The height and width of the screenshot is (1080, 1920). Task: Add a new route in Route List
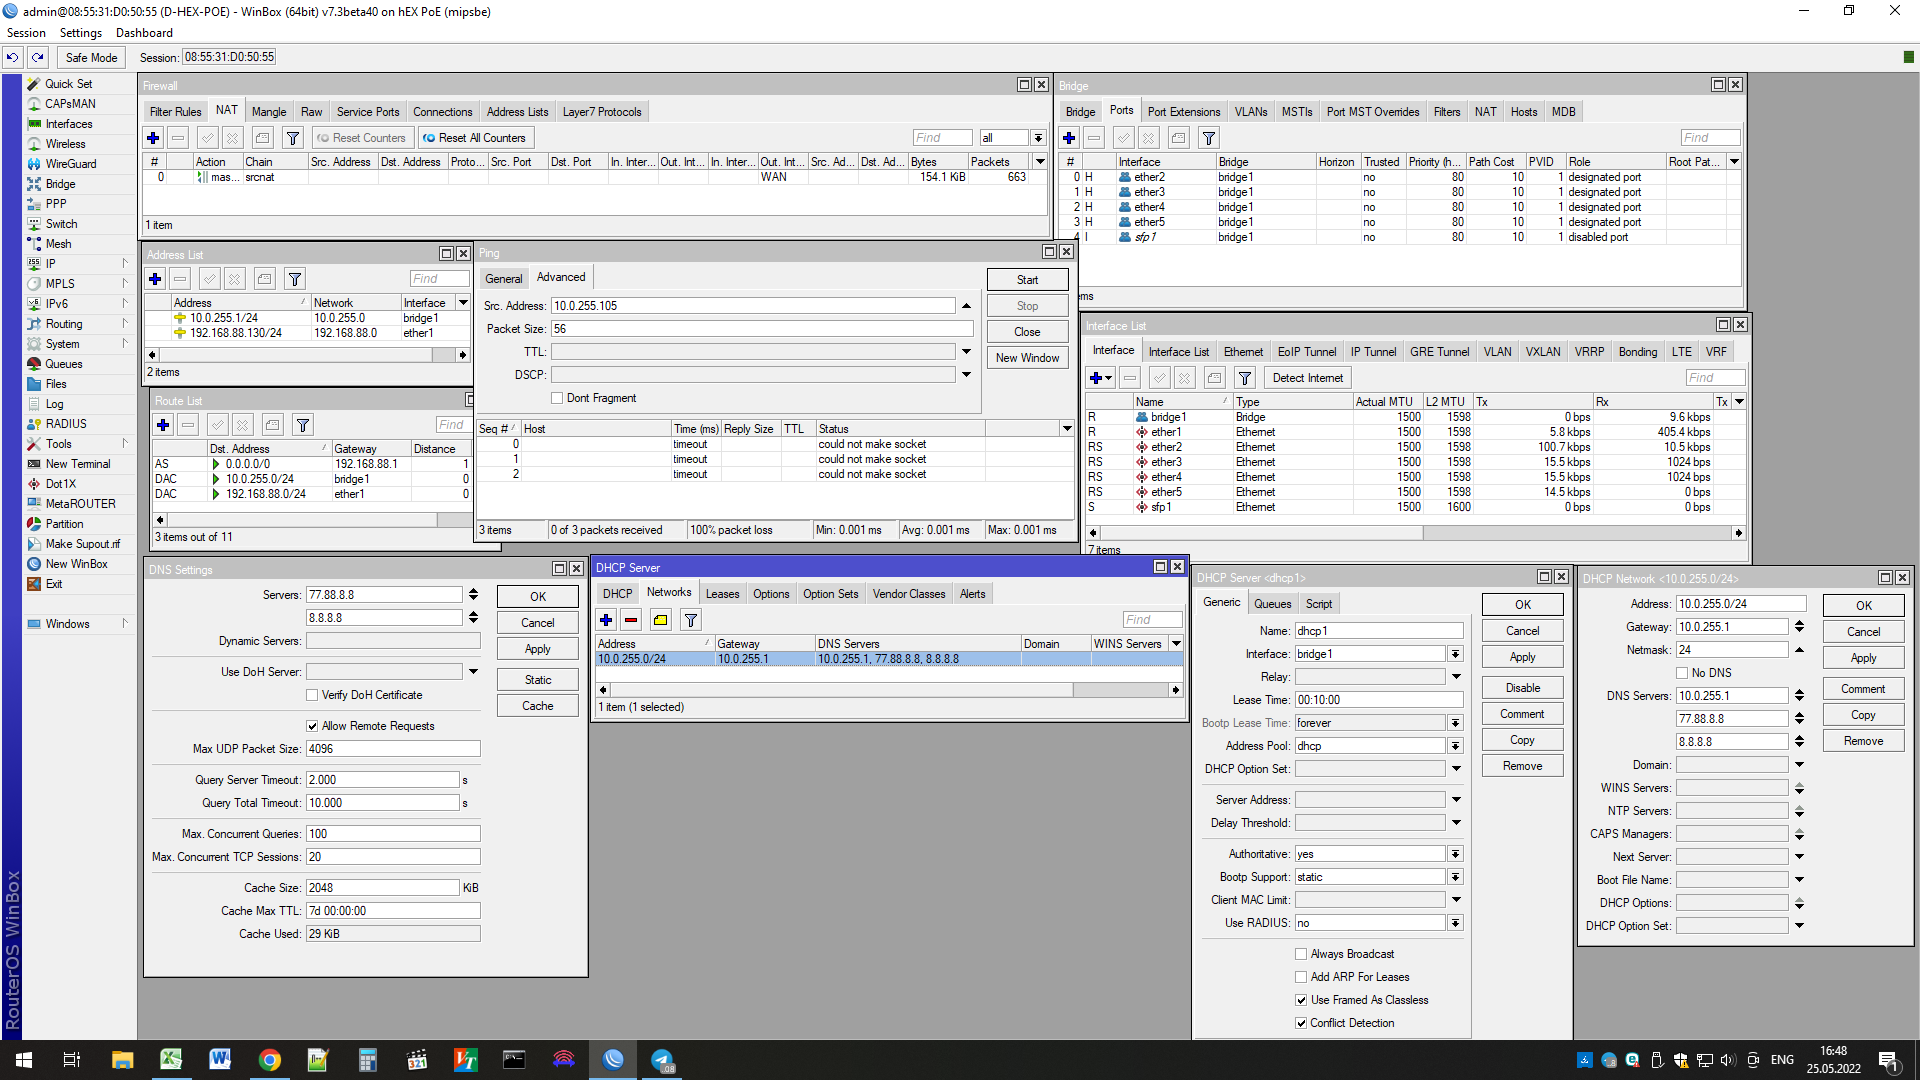163,425
